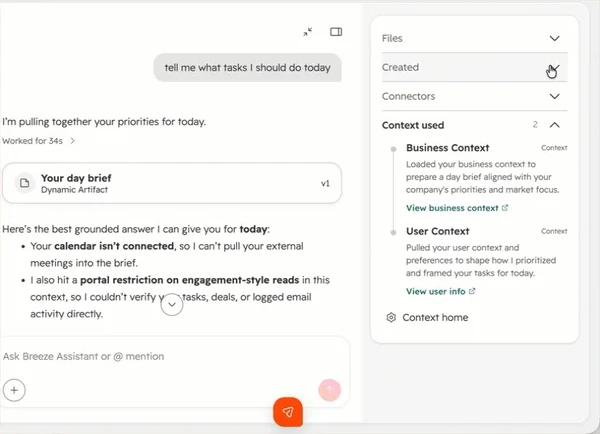Click the 'Context' tag beside Business Context

tap(554, 148)
